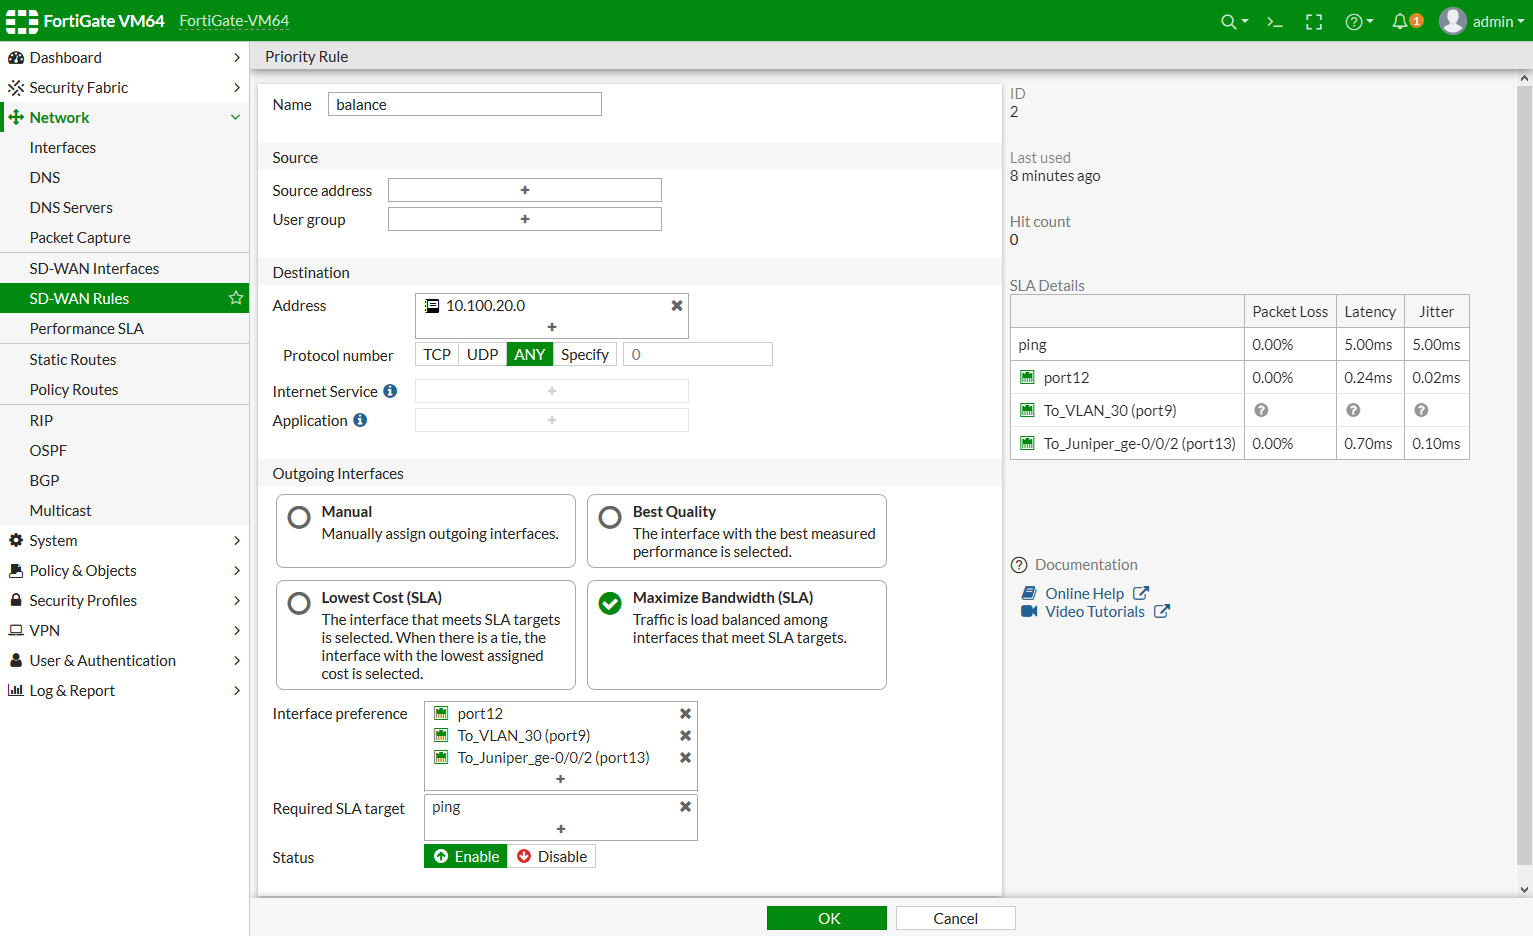The width and height of the screenshot is (1533, 936).
Task: Open the help menu icon
Action: tap(1359, 21)
